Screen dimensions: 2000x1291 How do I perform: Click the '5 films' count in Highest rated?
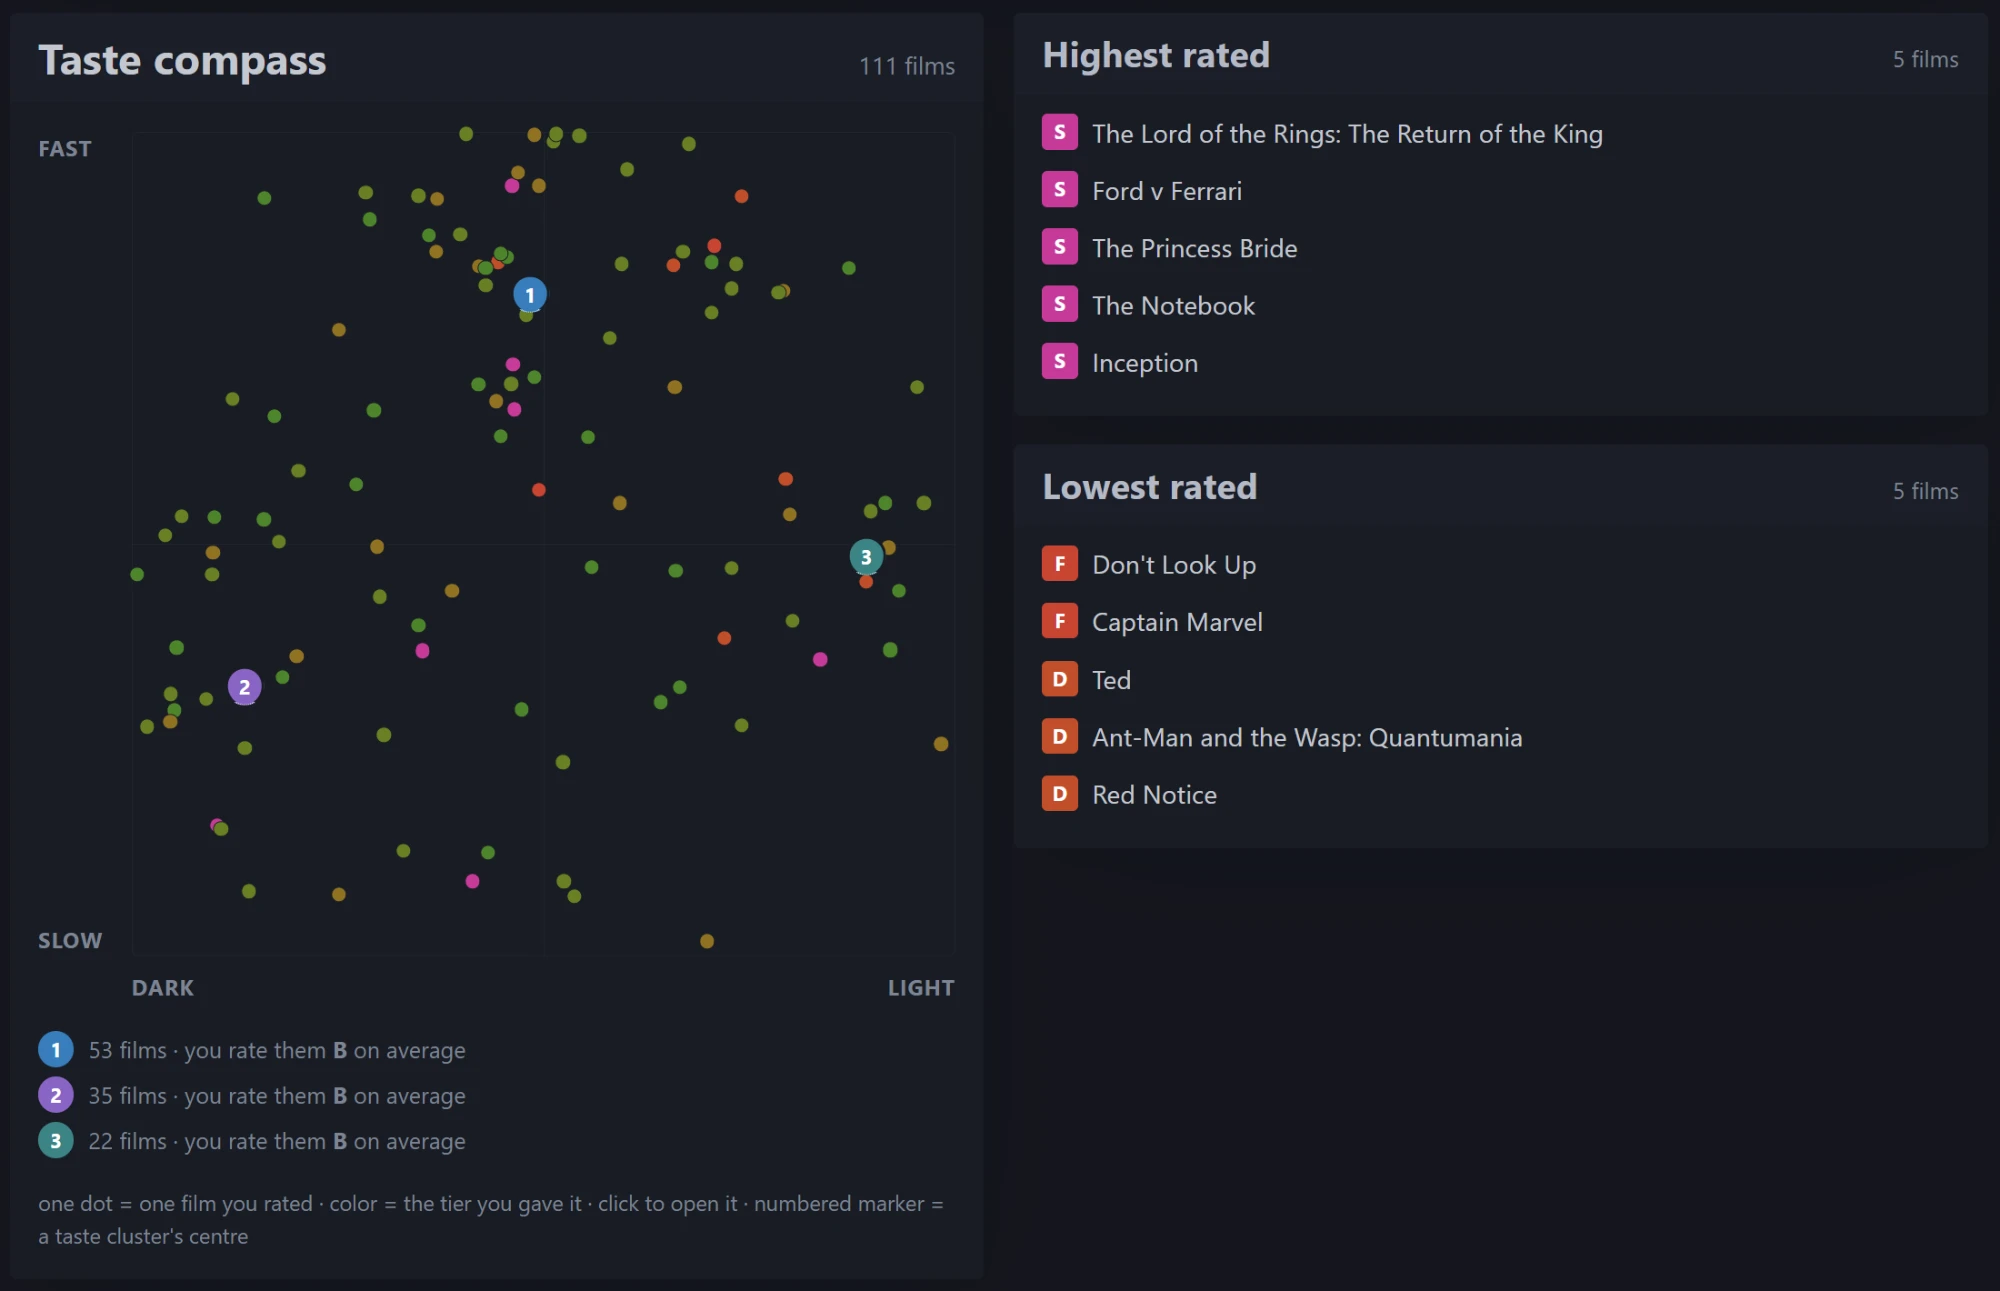[x=1925, y=60]
